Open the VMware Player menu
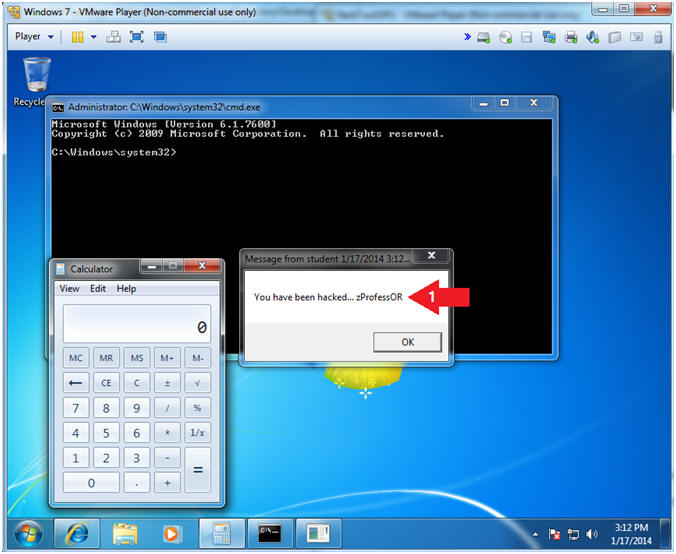 pyautogui.click(x=34, y=37)
